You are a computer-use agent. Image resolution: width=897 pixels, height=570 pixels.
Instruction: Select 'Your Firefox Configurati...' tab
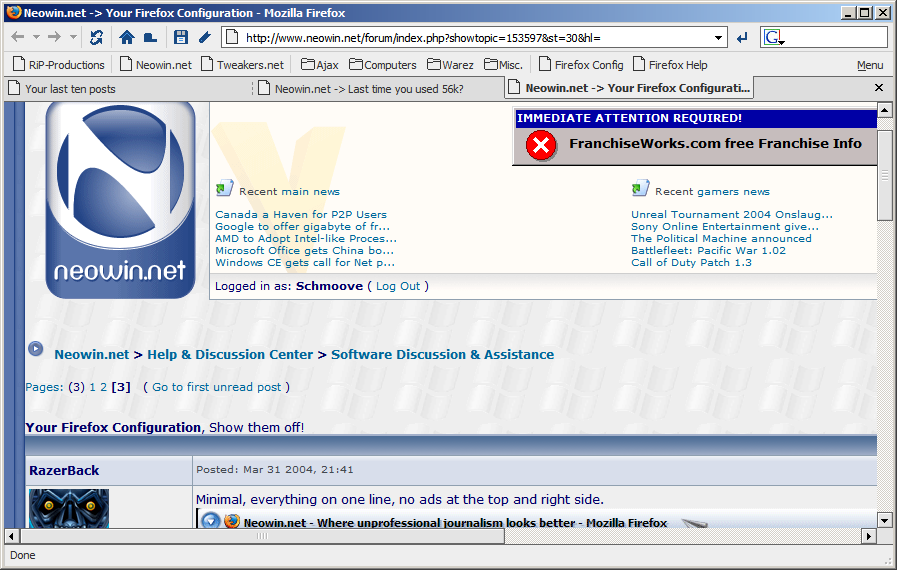pyautogui.click(x=630, y=88)
